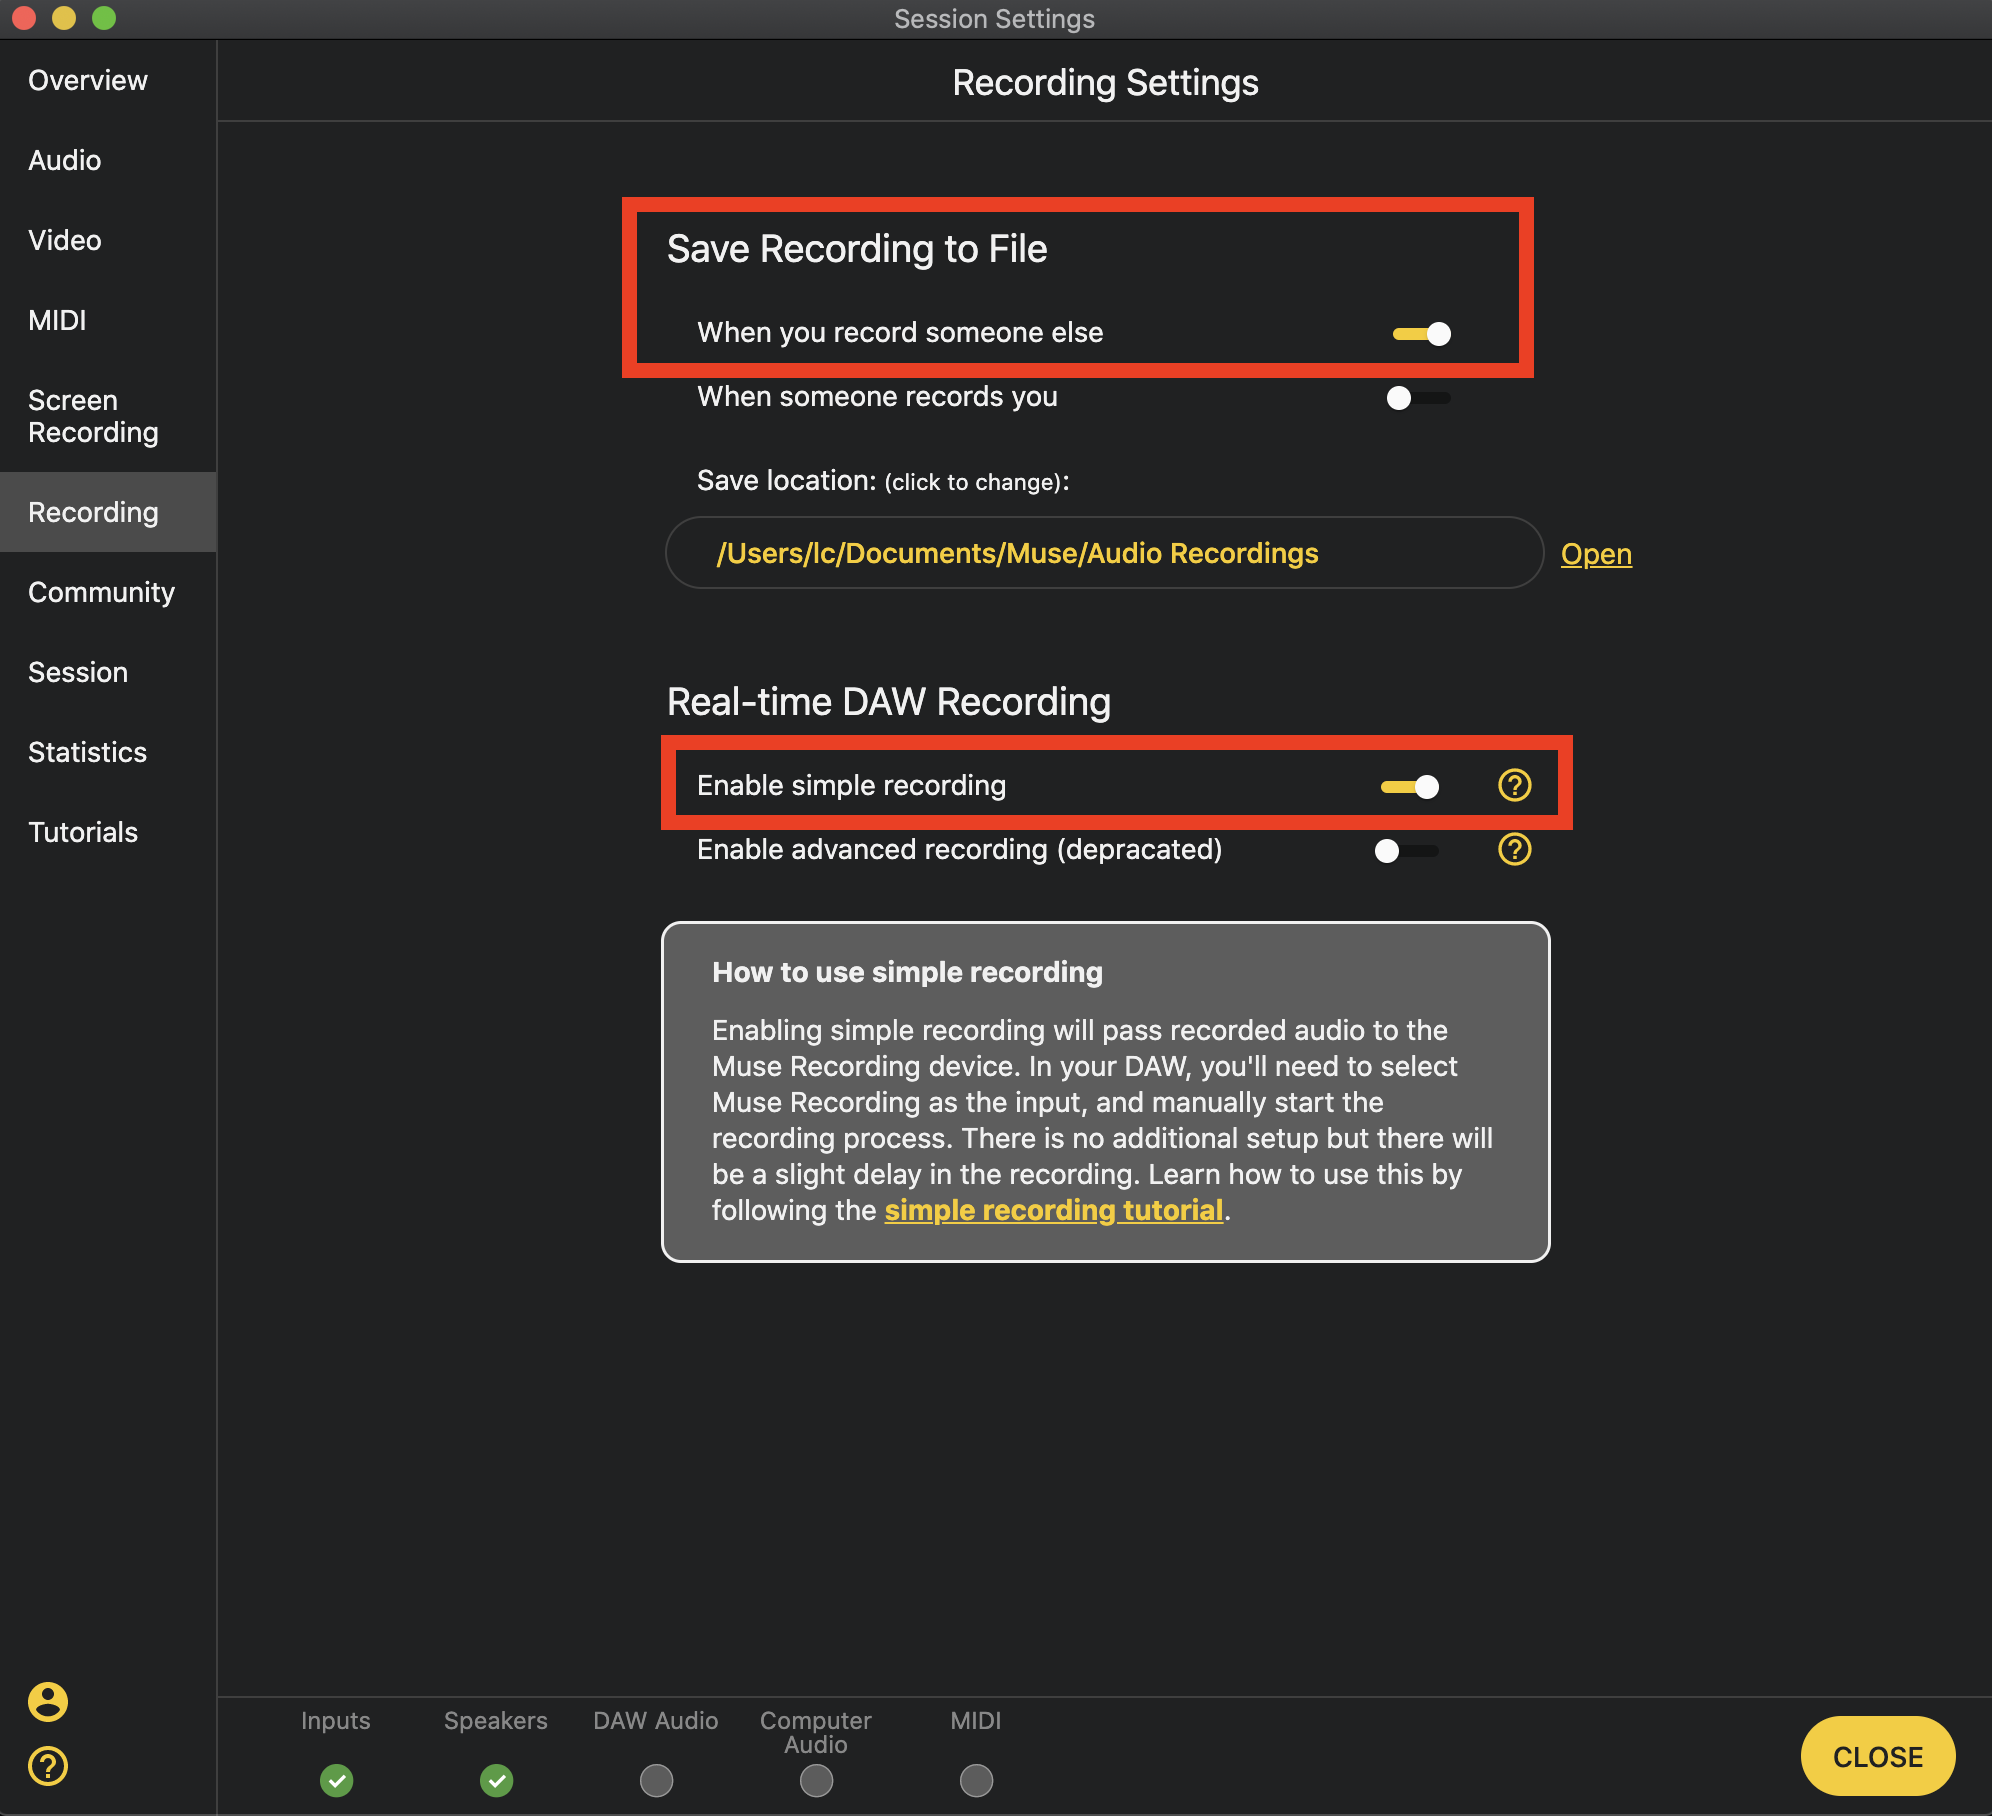Open help icon at sidebar bottom
This screenshot has height=1816, width=1992.
[47, 1766]
